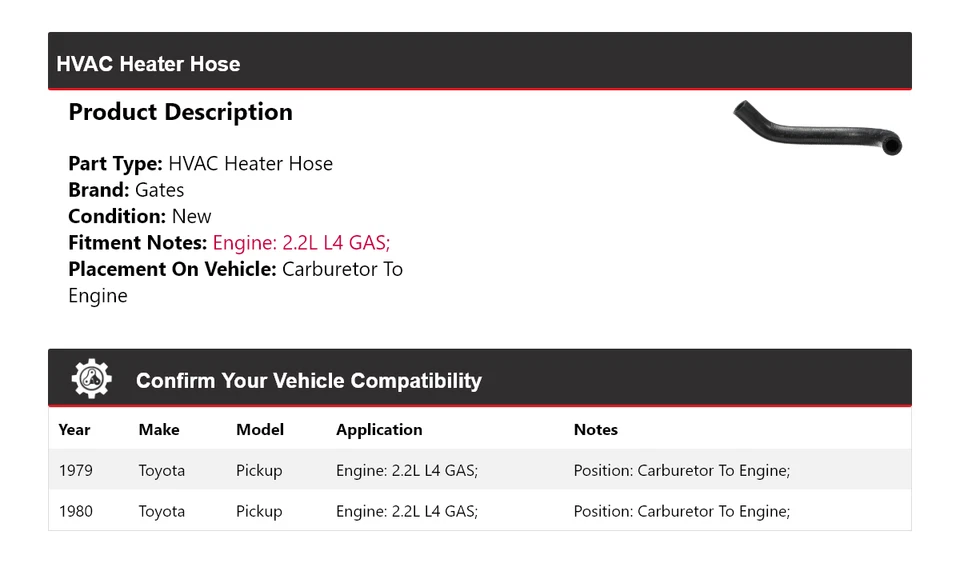Click the Application column header

click(379, 430)
